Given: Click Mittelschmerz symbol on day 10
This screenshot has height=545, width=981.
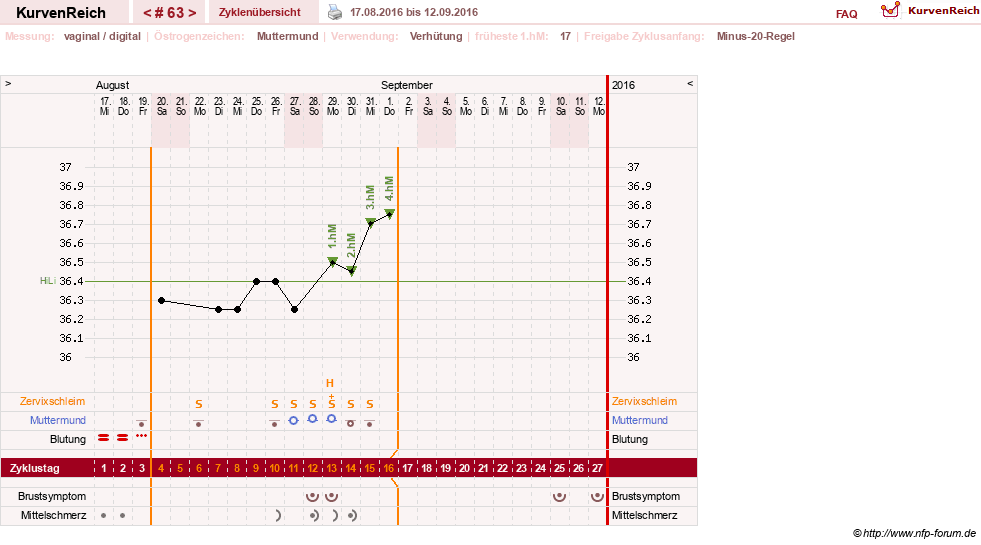Looking at the screenshot, I should [x=278, y=516].
